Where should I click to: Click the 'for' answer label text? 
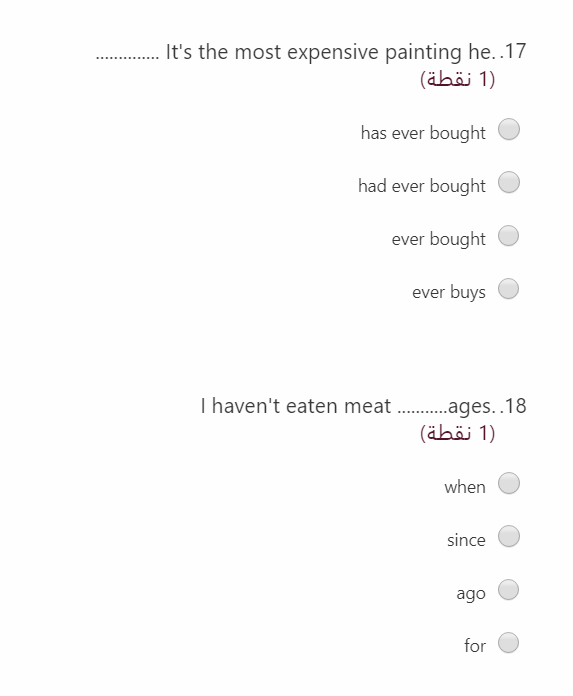click(475, 646)
